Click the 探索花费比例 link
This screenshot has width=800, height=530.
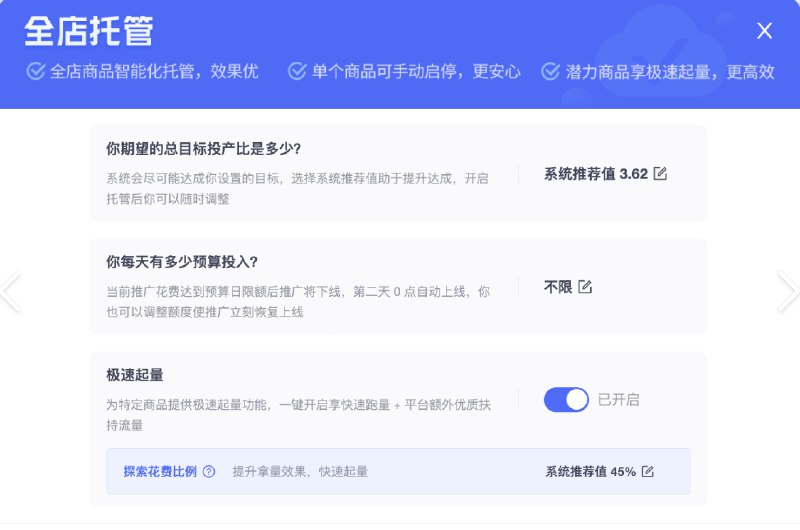coord(160,471)
